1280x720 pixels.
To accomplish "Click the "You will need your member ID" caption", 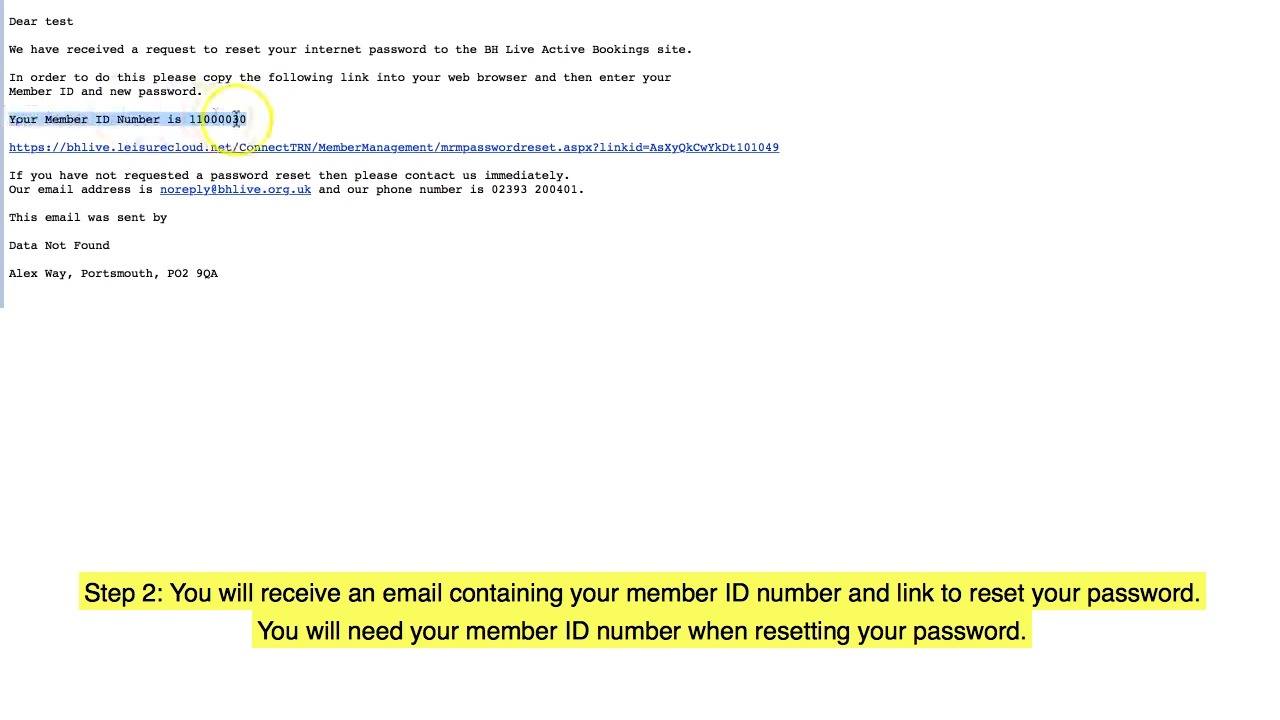I will pos(642,630).
